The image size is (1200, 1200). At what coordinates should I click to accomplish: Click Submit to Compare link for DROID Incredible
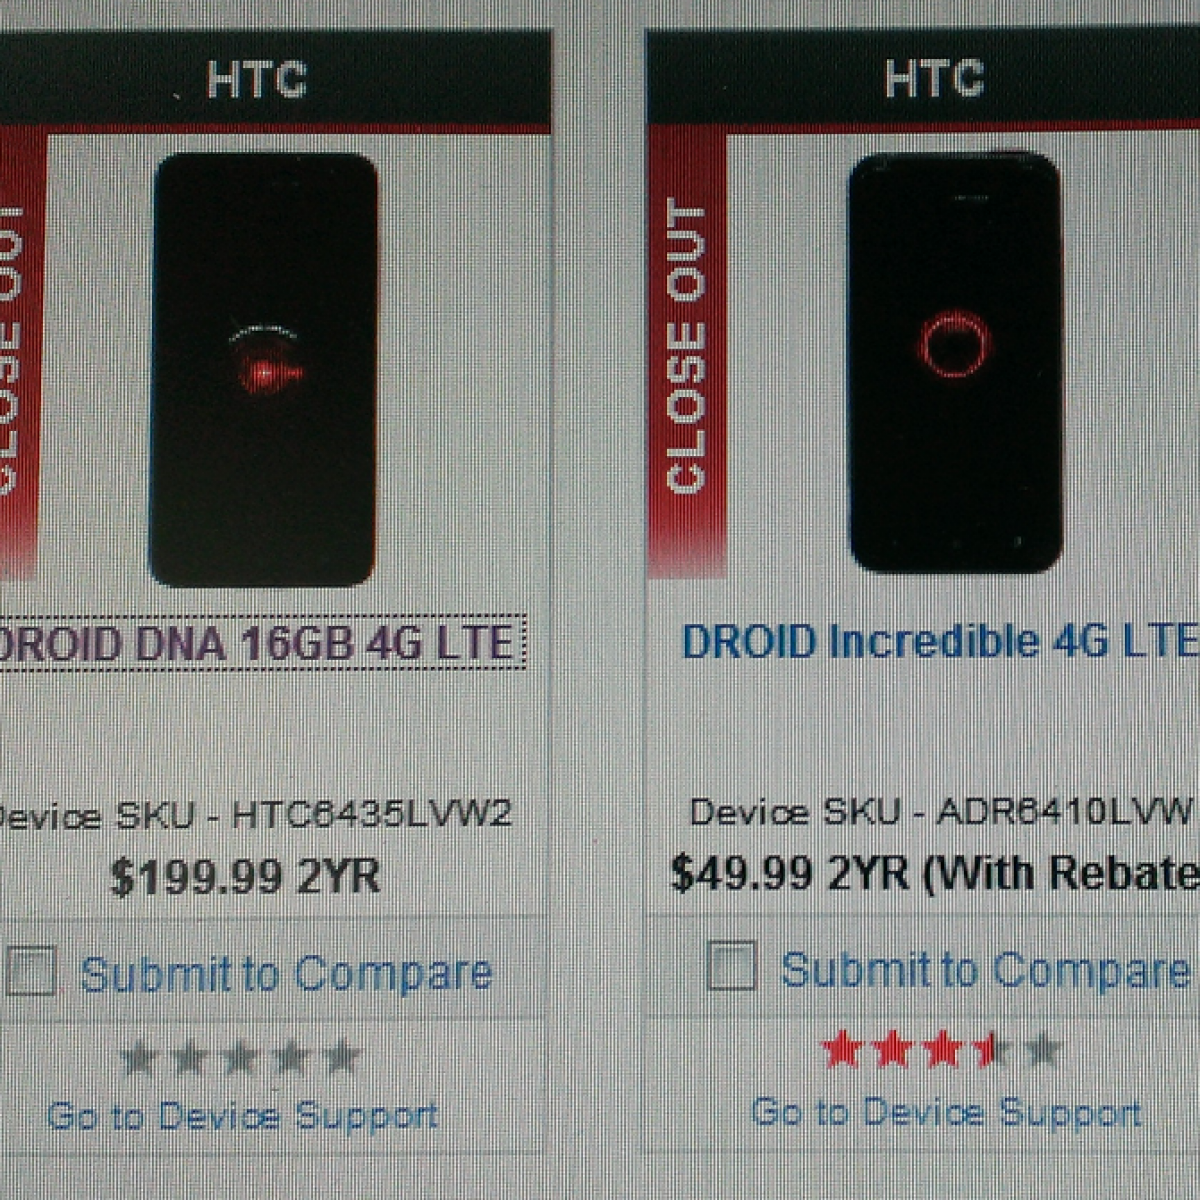(986, 969)
